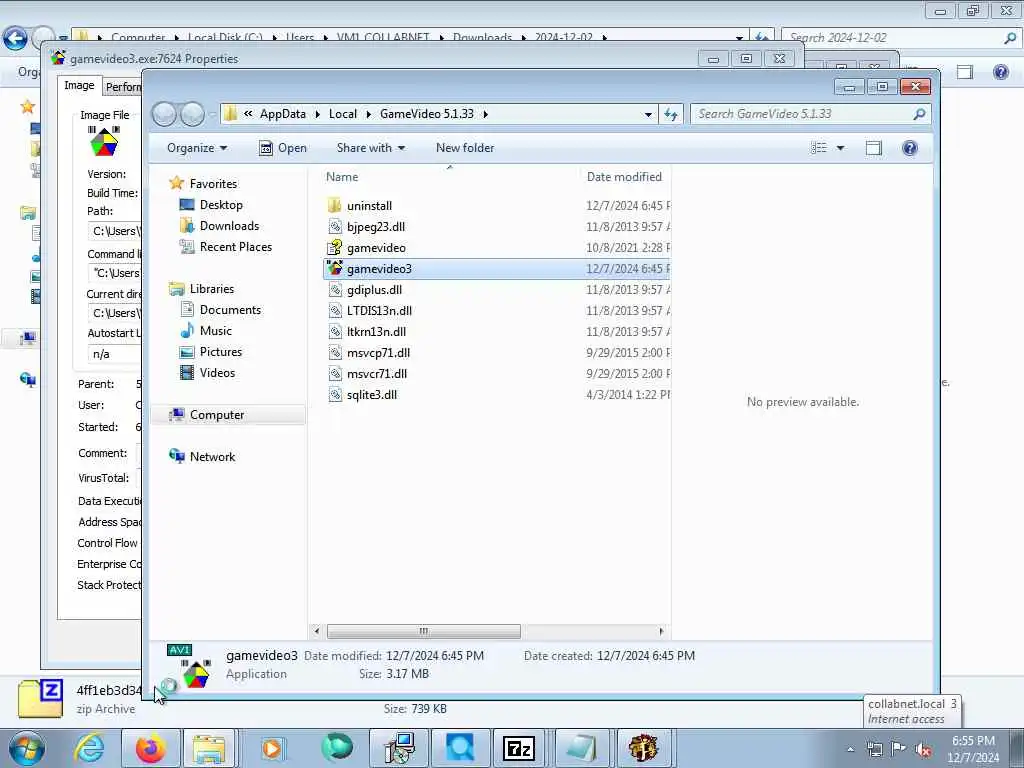The image size is (1024, 768).
Task: Go back in GameVideo folder window
Action: [164, 114]
